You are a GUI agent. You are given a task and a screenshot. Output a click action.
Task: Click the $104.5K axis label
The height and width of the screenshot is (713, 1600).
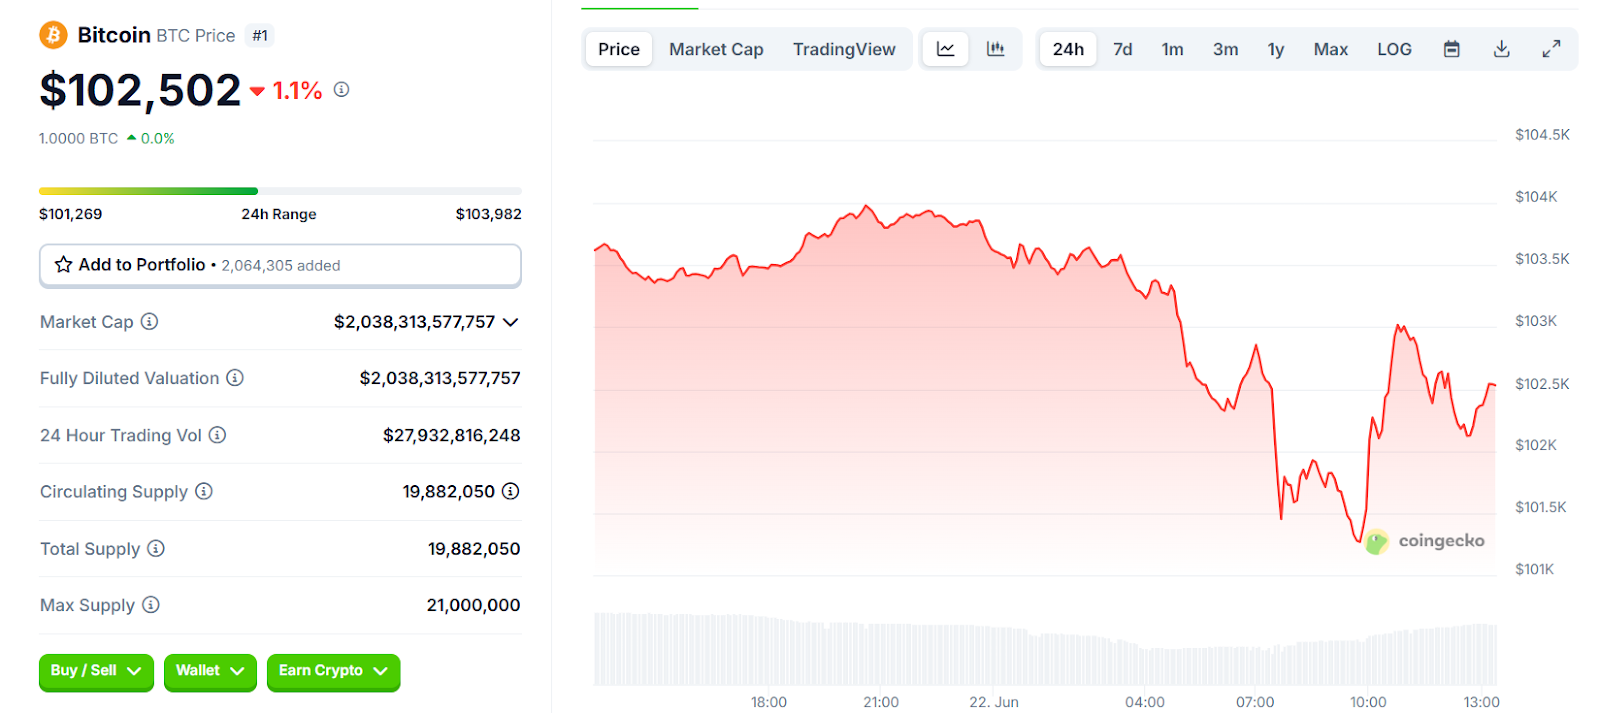coord(1542,135)
